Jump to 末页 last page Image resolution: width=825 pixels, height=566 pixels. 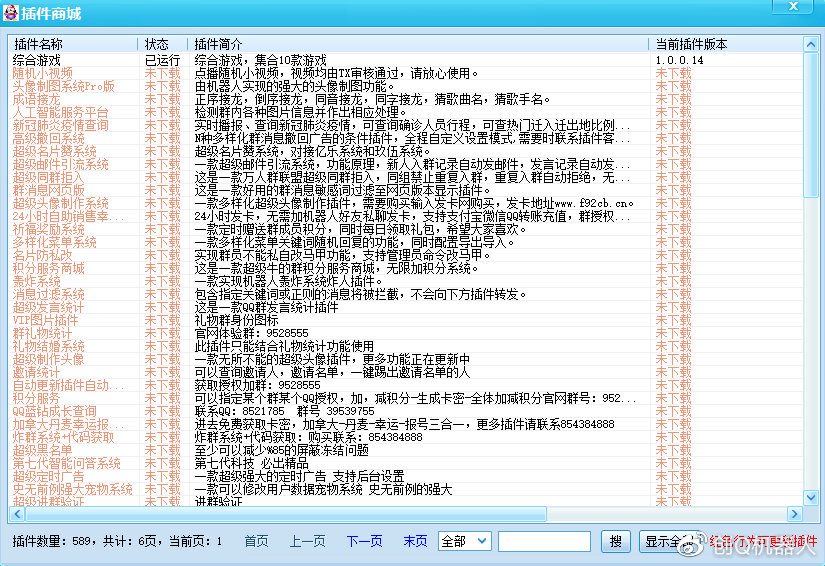click(415, 541)
